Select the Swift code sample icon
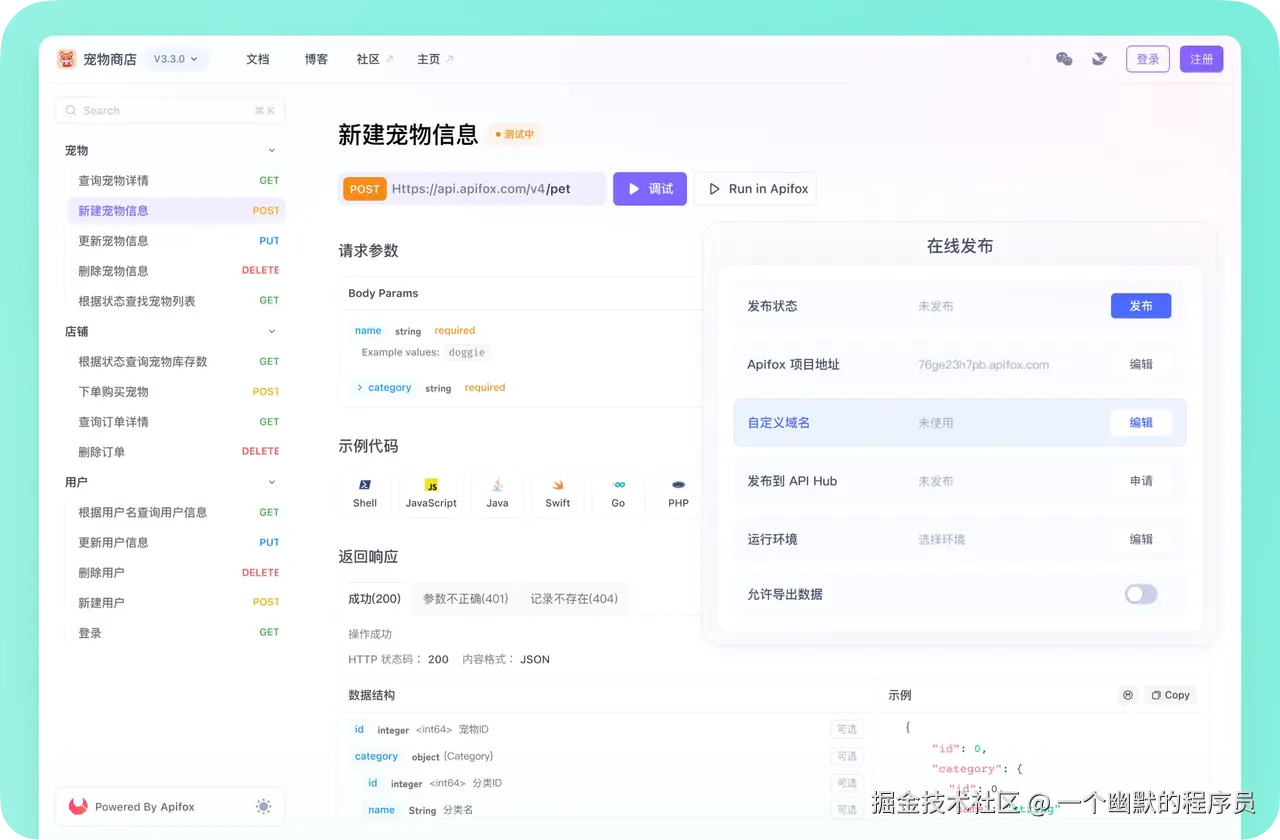The width and height of the screenshot is (1280, 840). [x=557, y=494]
